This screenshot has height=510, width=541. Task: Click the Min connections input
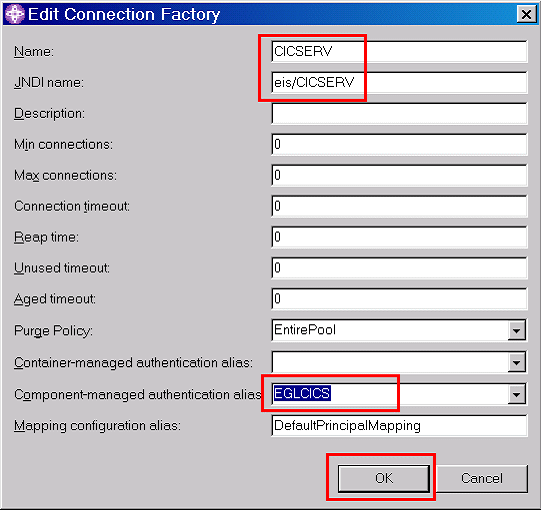[x=399, y=144]
